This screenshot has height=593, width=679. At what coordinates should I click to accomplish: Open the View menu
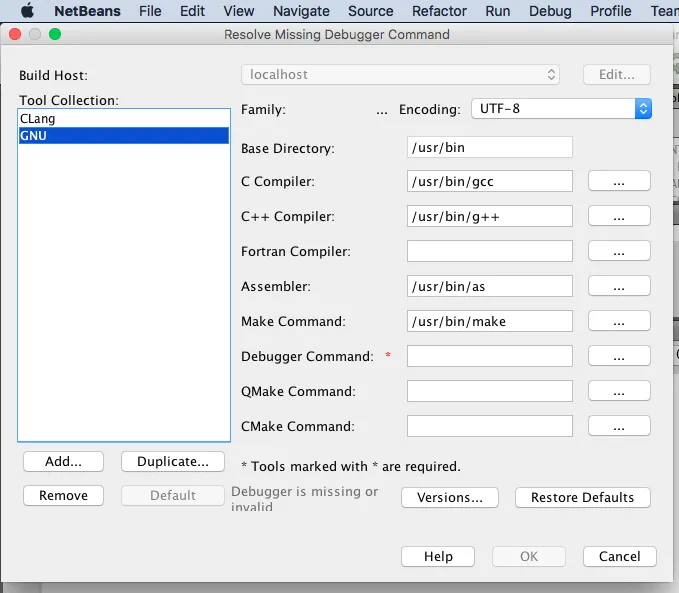(x=239, y=11)
